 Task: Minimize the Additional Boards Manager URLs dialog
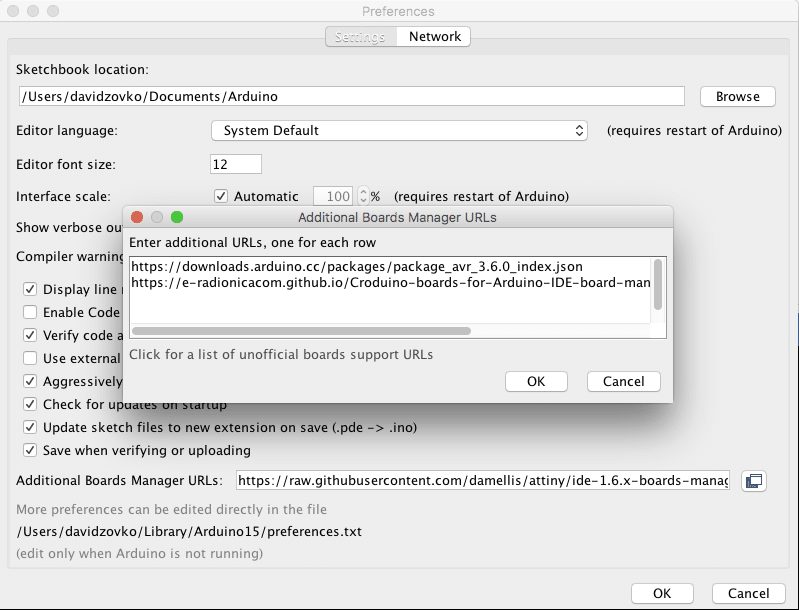tap(158, 217)
